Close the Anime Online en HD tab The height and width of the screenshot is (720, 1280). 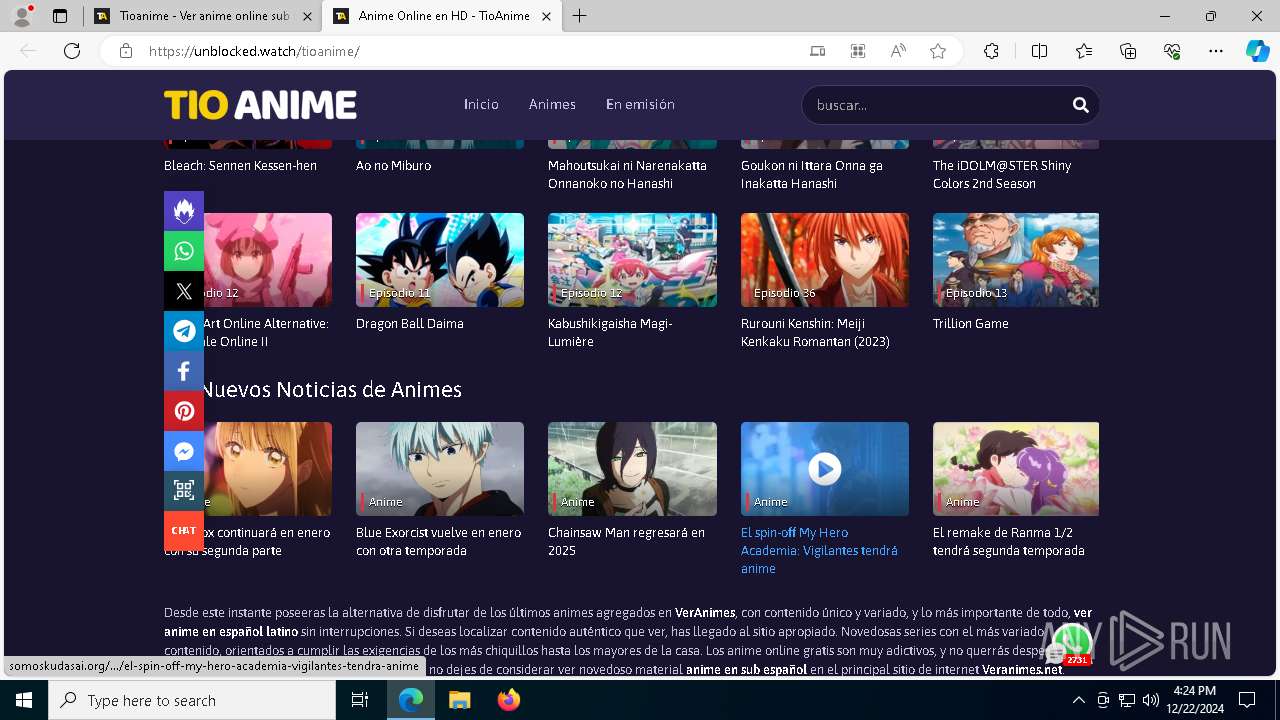click(546, 16)
